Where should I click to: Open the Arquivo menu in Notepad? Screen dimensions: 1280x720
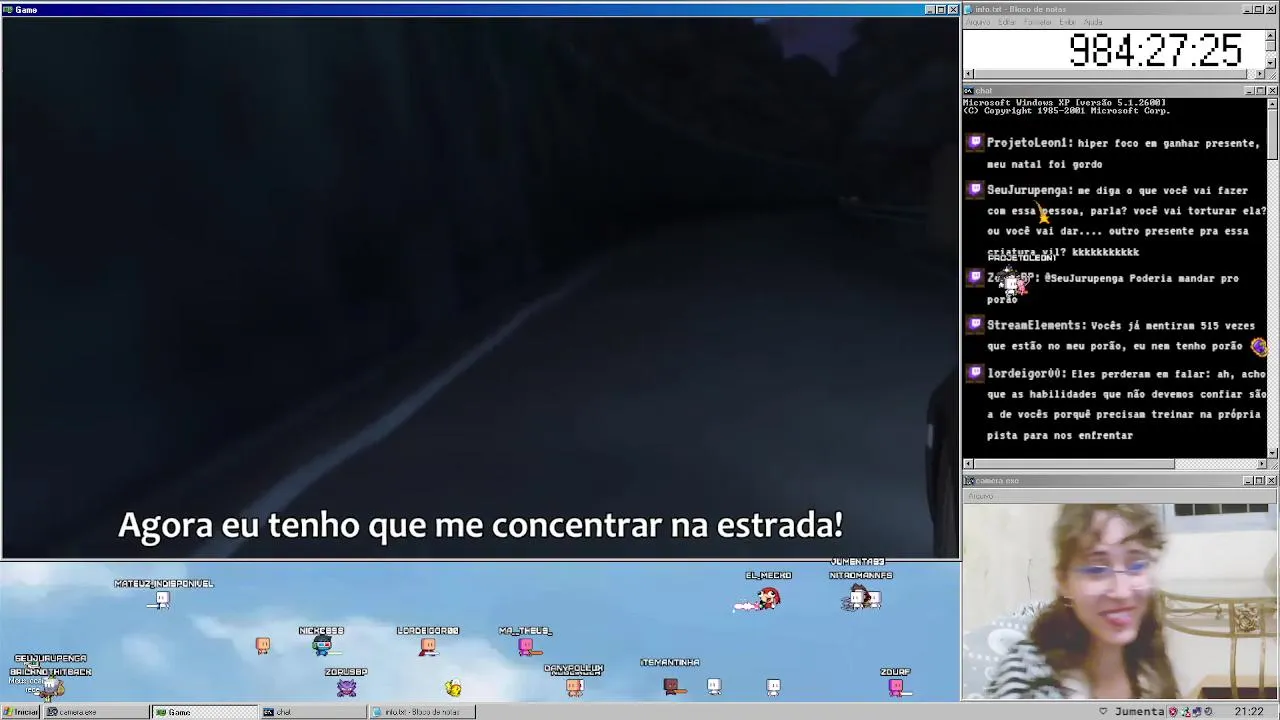click(978, 22)
